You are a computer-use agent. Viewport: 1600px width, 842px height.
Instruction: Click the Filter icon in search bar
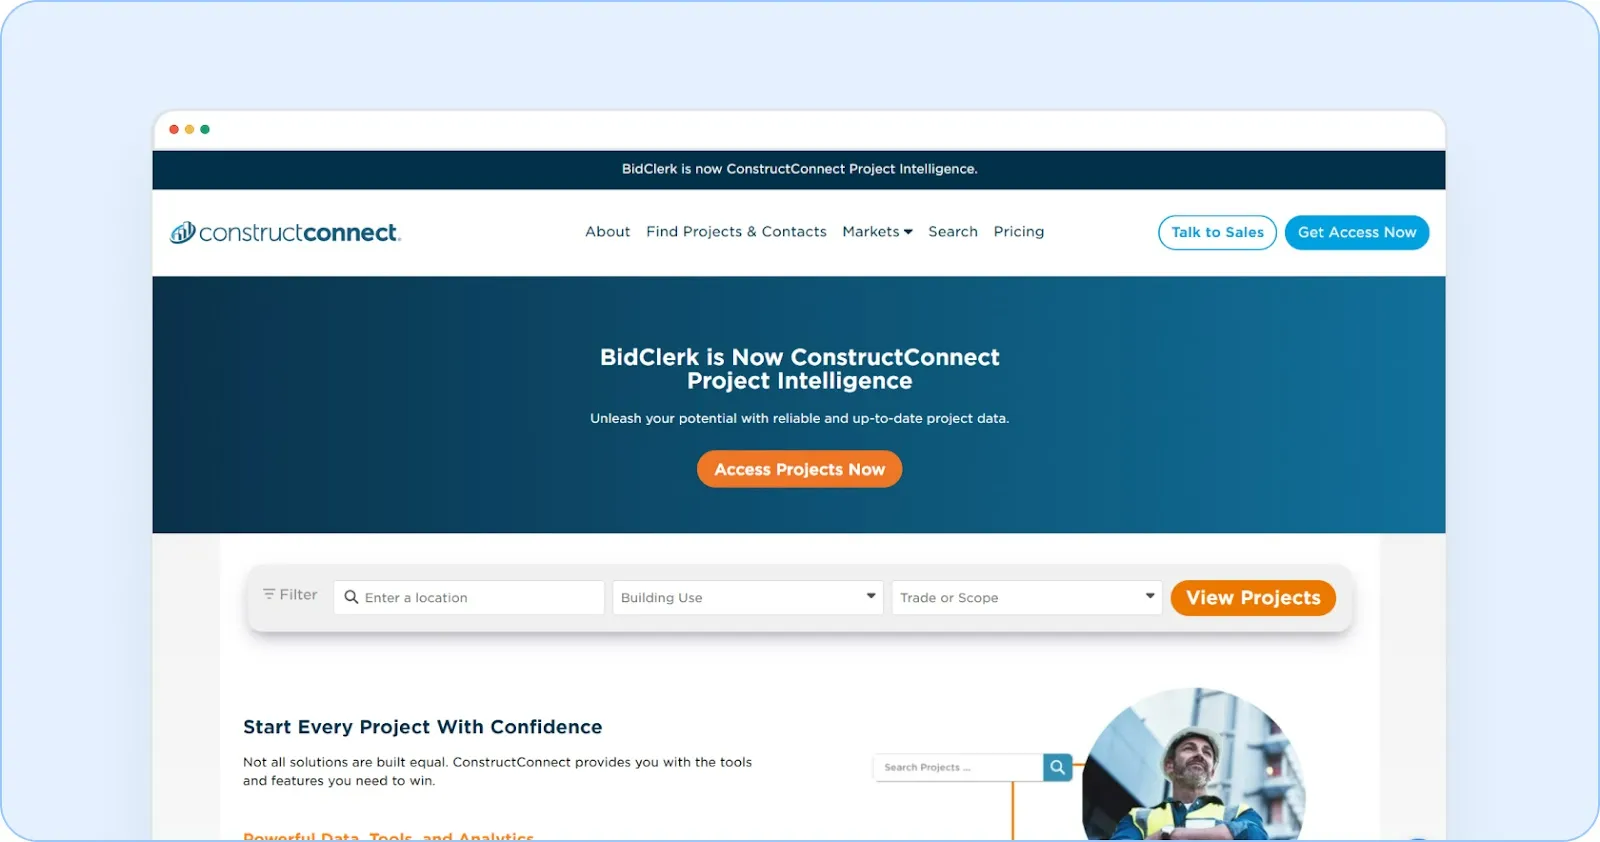point(269,594)
